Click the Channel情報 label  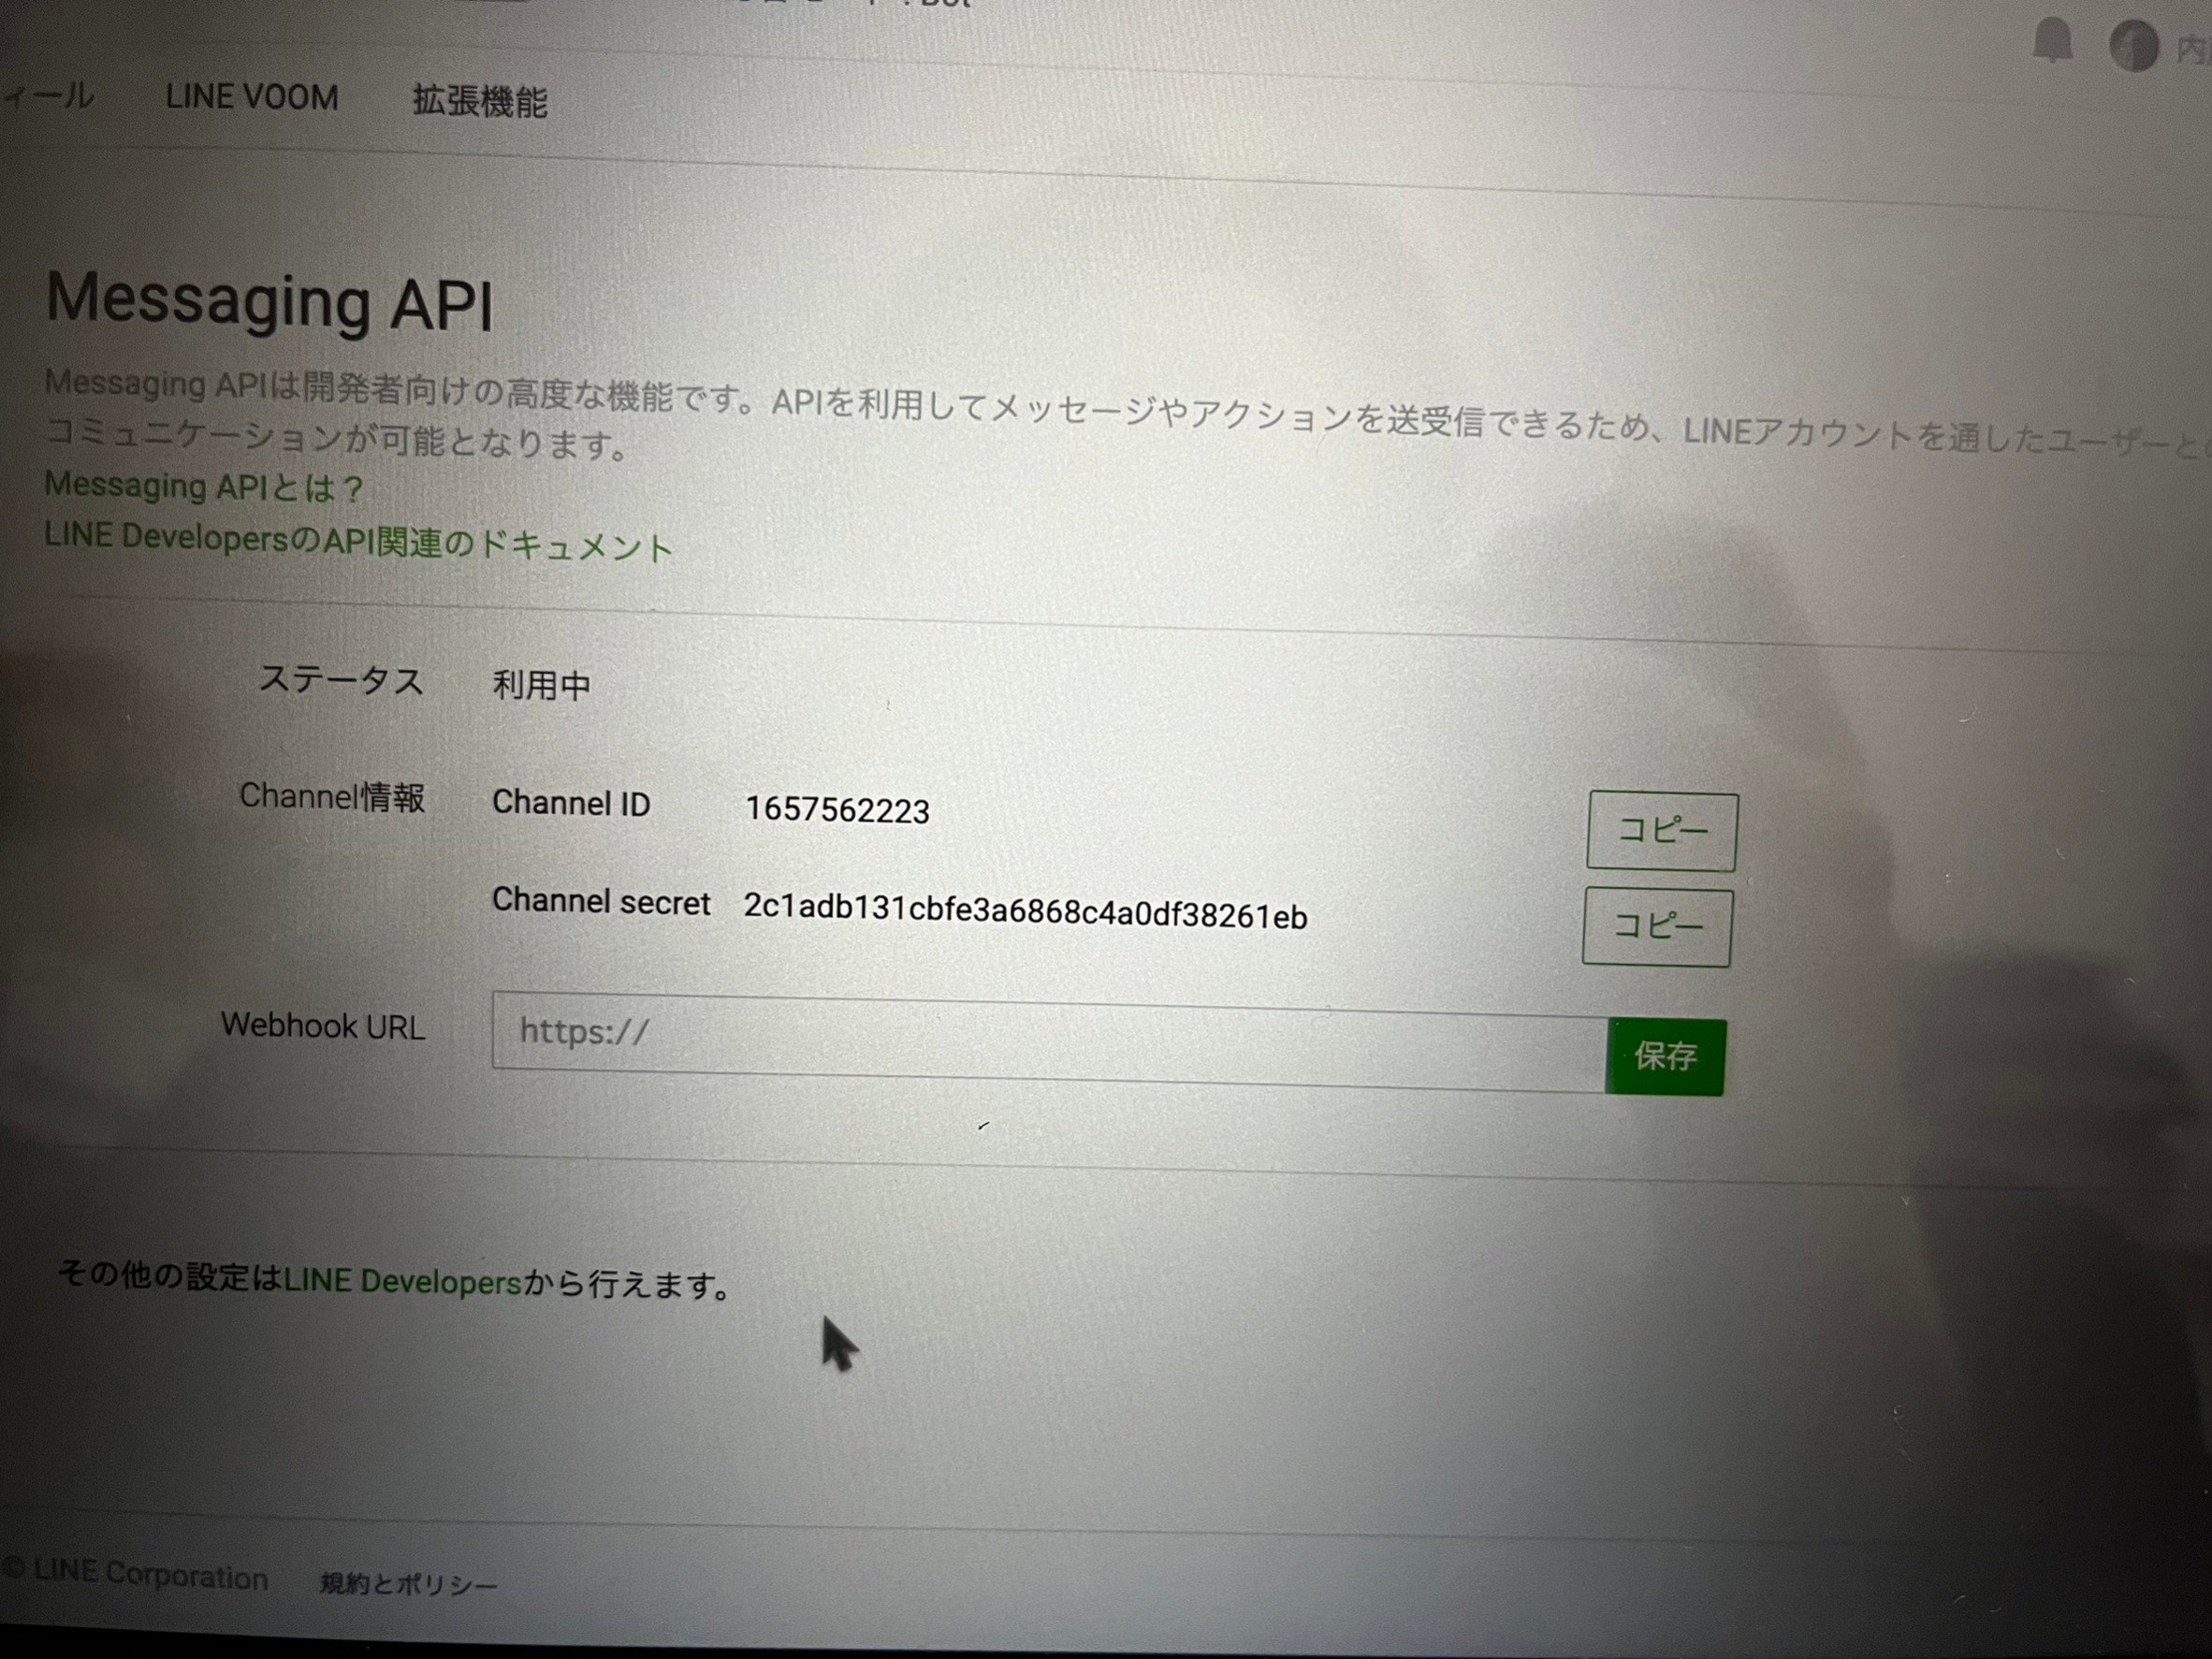click(332, 797)
